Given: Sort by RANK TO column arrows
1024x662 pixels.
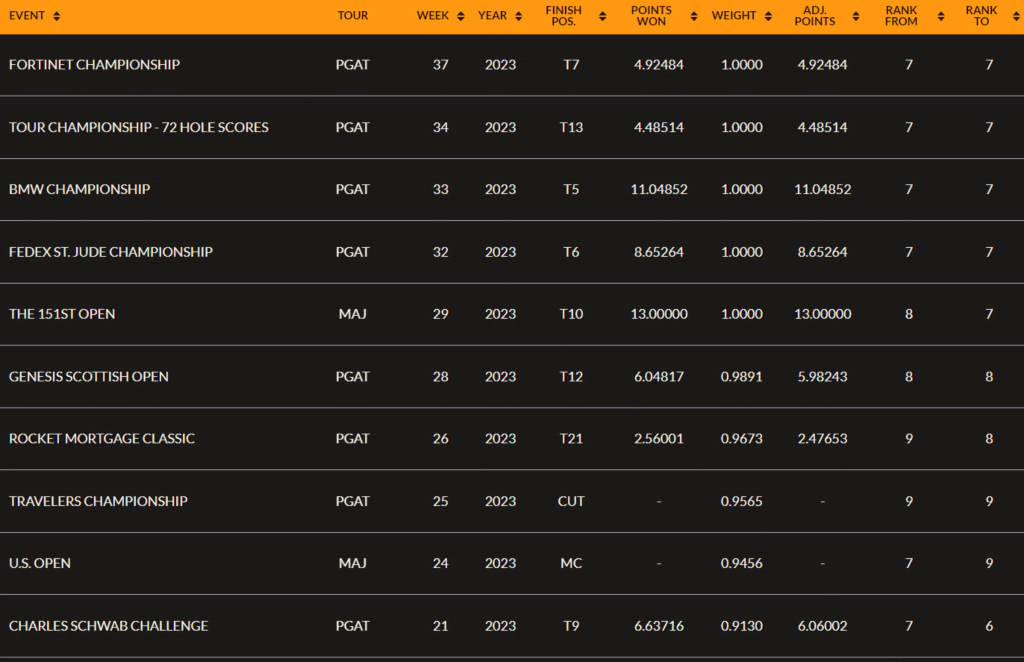Looking at the screenshot, I should point(1016,16).
